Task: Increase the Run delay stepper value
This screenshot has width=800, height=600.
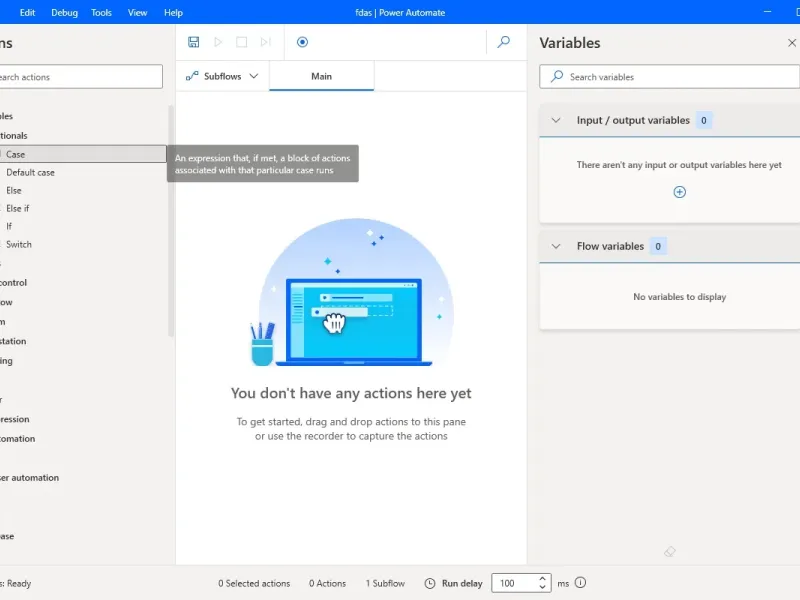Action: tap(543, 578)
